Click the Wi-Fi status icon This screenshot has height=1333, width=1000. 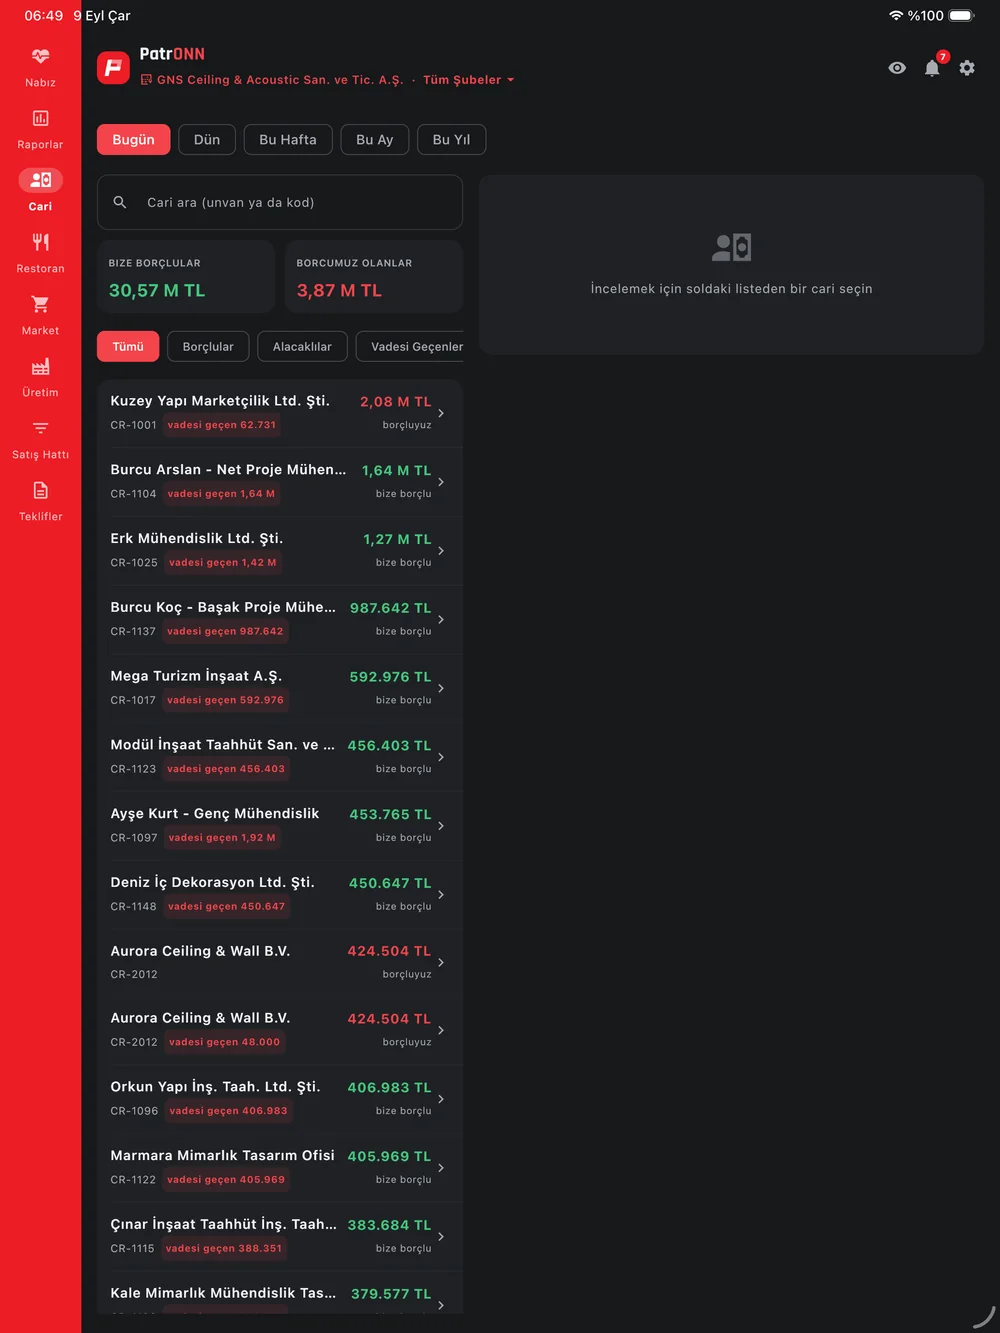pyautogui.click(x=896, y=16)
